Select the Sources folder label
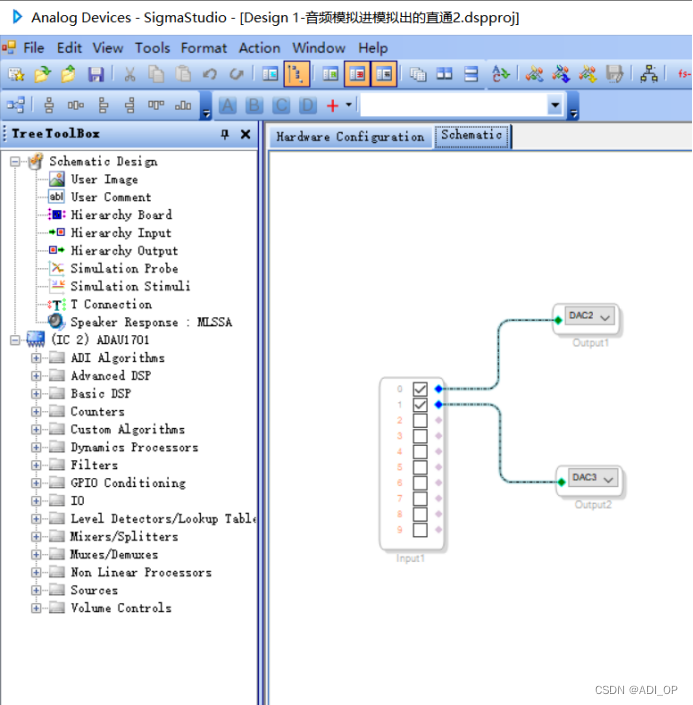Viewport: 693px width, 705px height. tap(94, 590)
